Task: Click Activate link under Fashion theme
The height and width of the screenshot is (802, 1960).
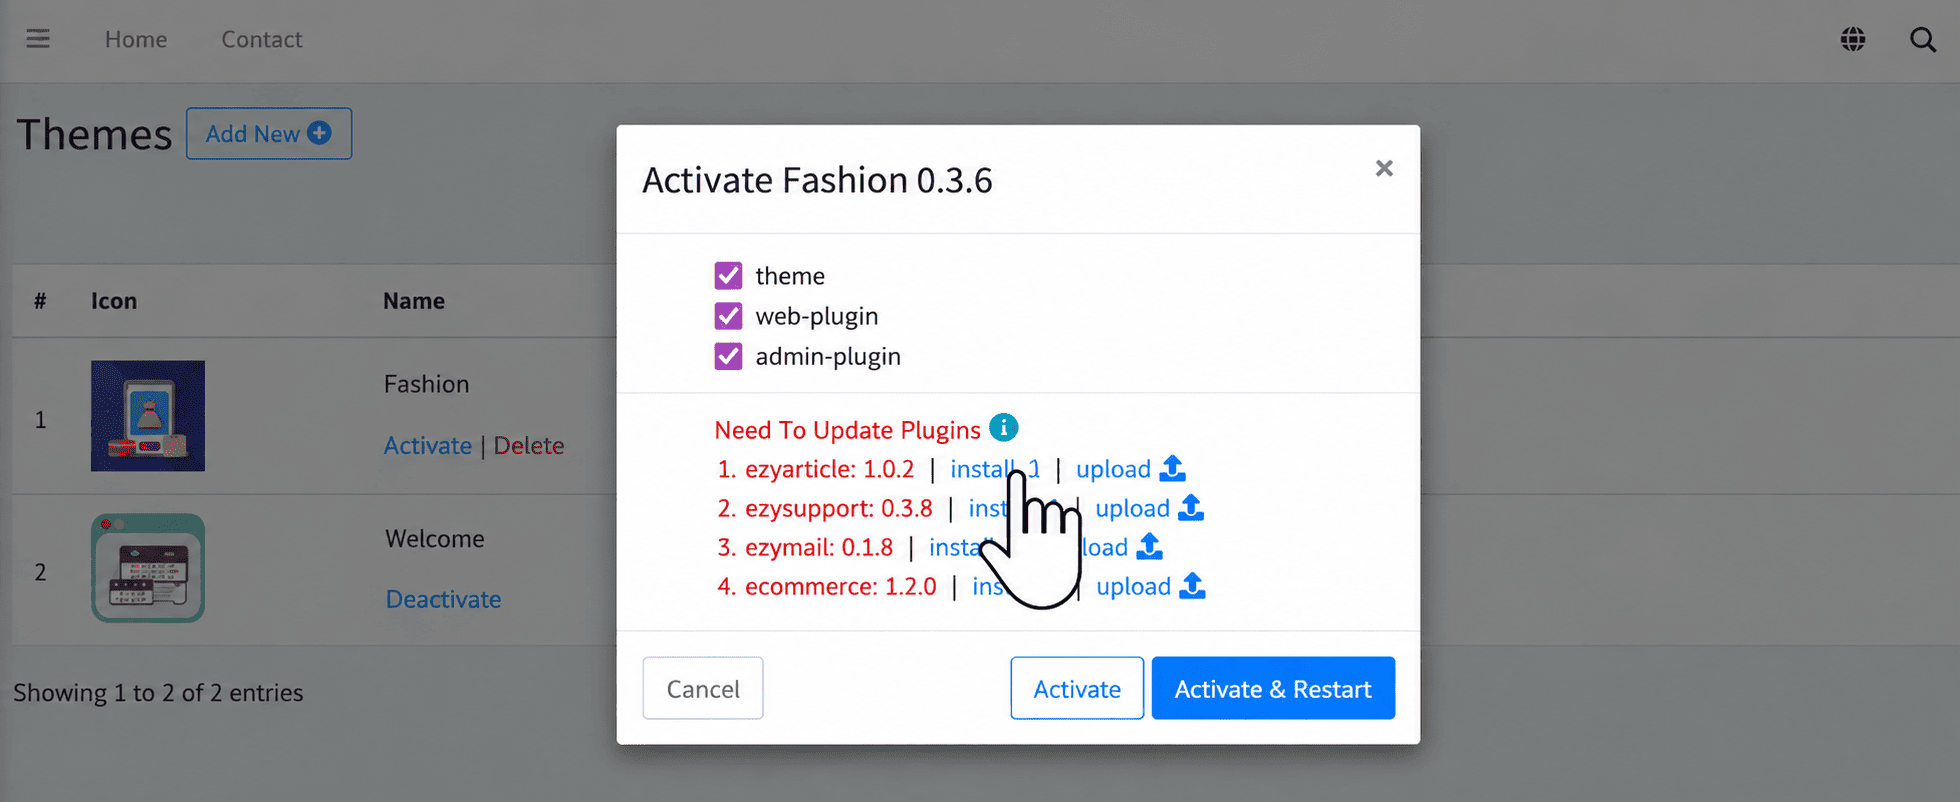Action: pos(428,445)
